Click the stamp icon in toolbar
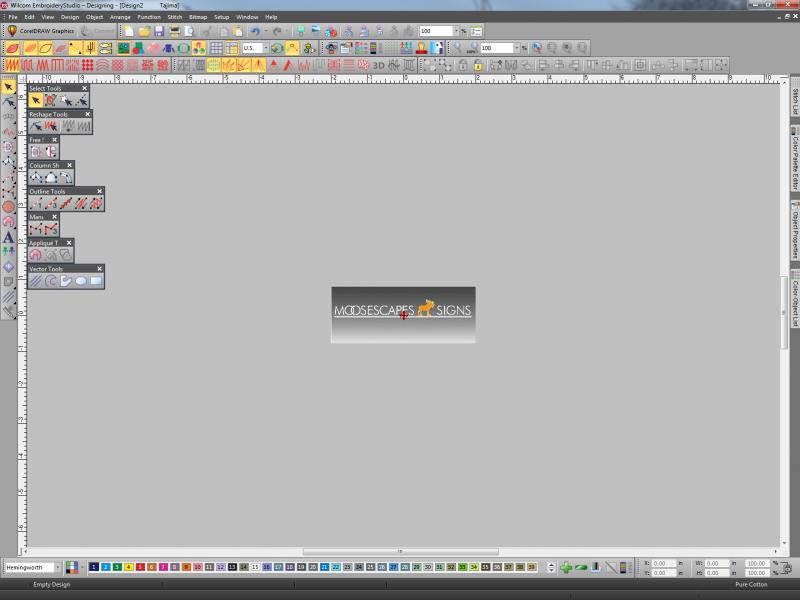Screen dimensions: 800x600 coord(421,48)
